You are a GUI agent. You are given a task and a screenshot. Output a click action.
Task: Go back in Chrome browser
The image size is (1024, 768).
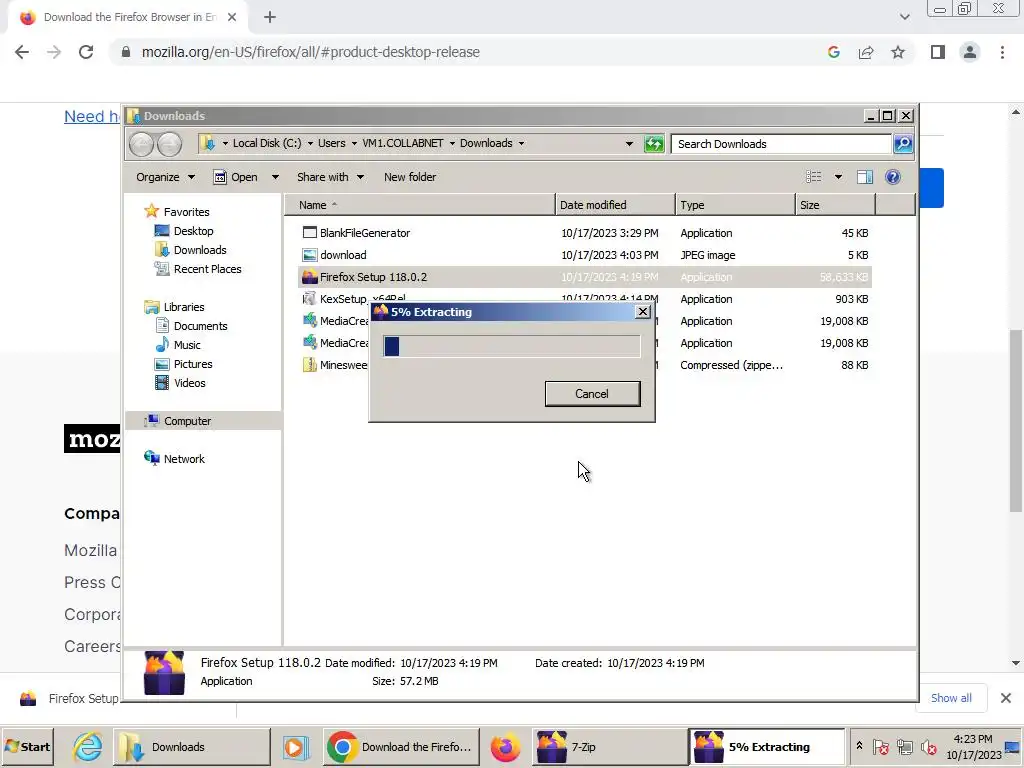click(x=22, y=52)
